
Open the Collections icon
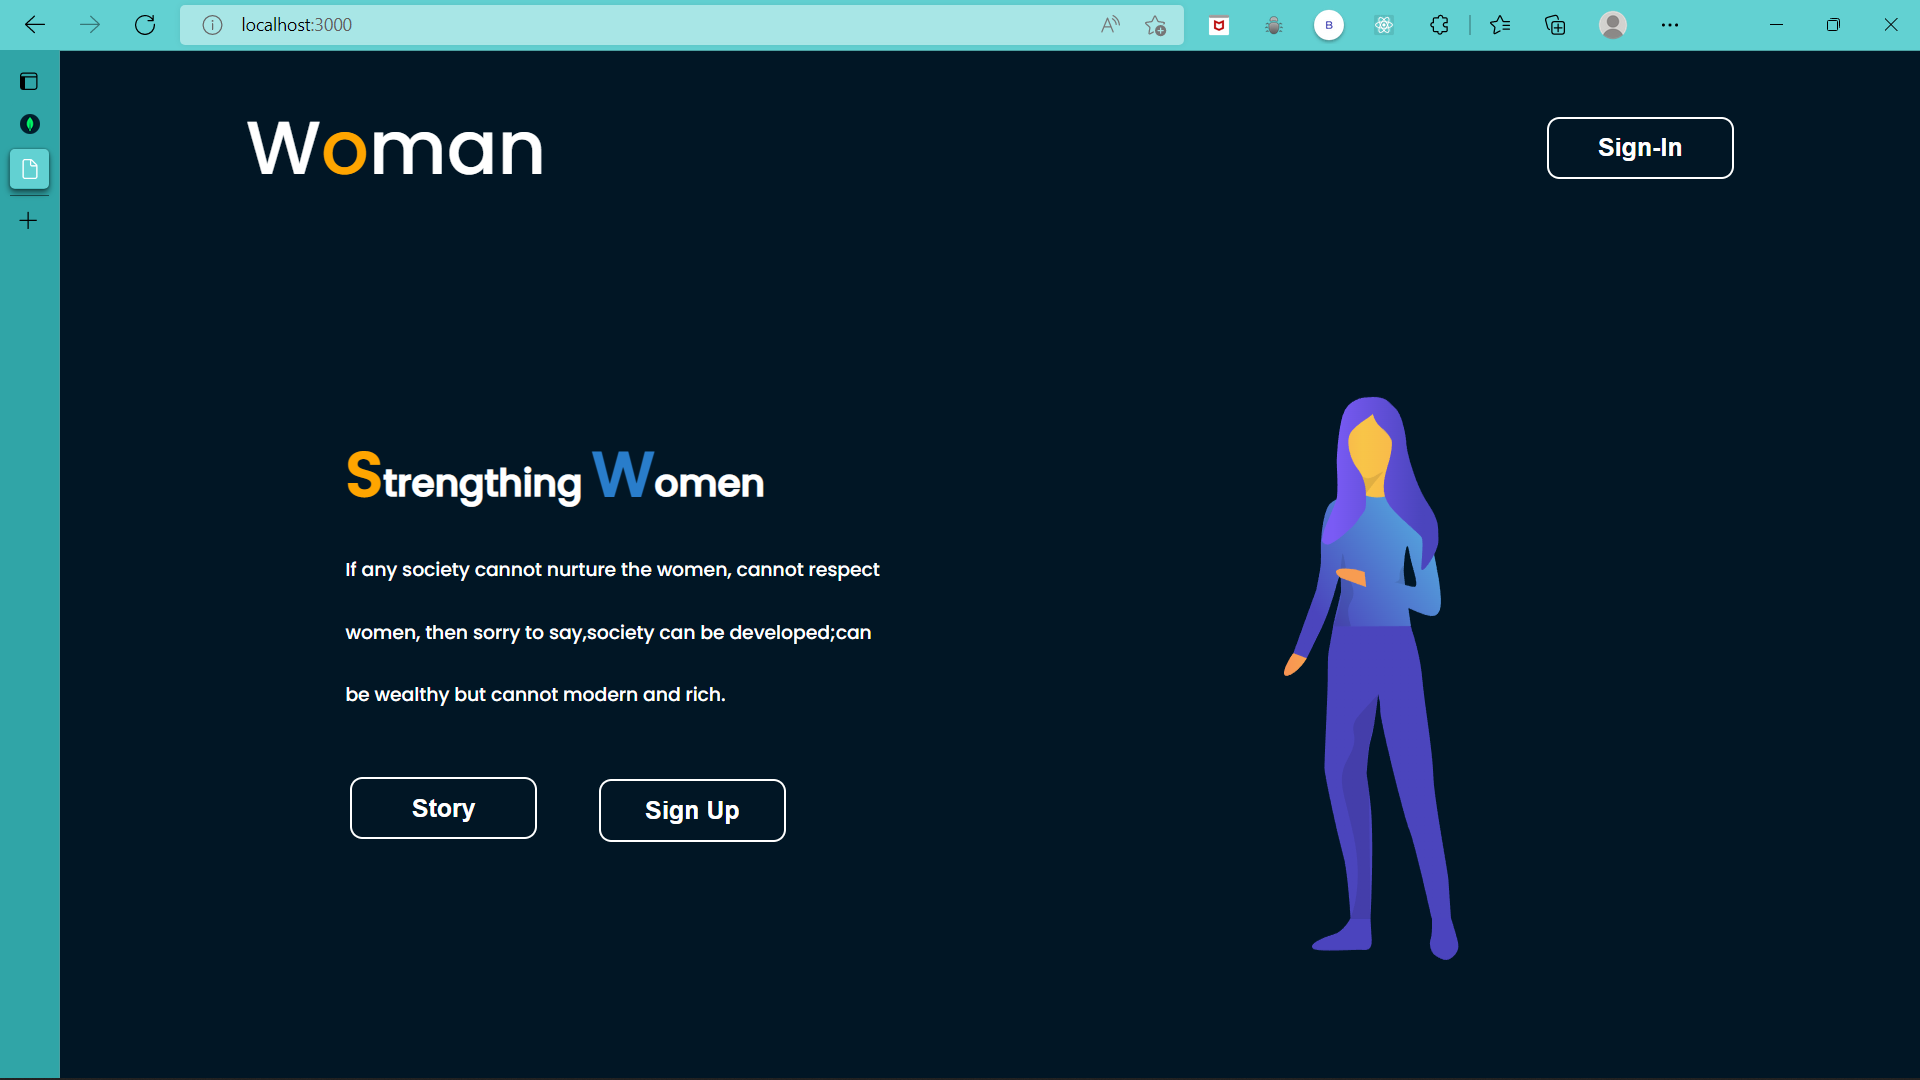tap(1555, 25)
